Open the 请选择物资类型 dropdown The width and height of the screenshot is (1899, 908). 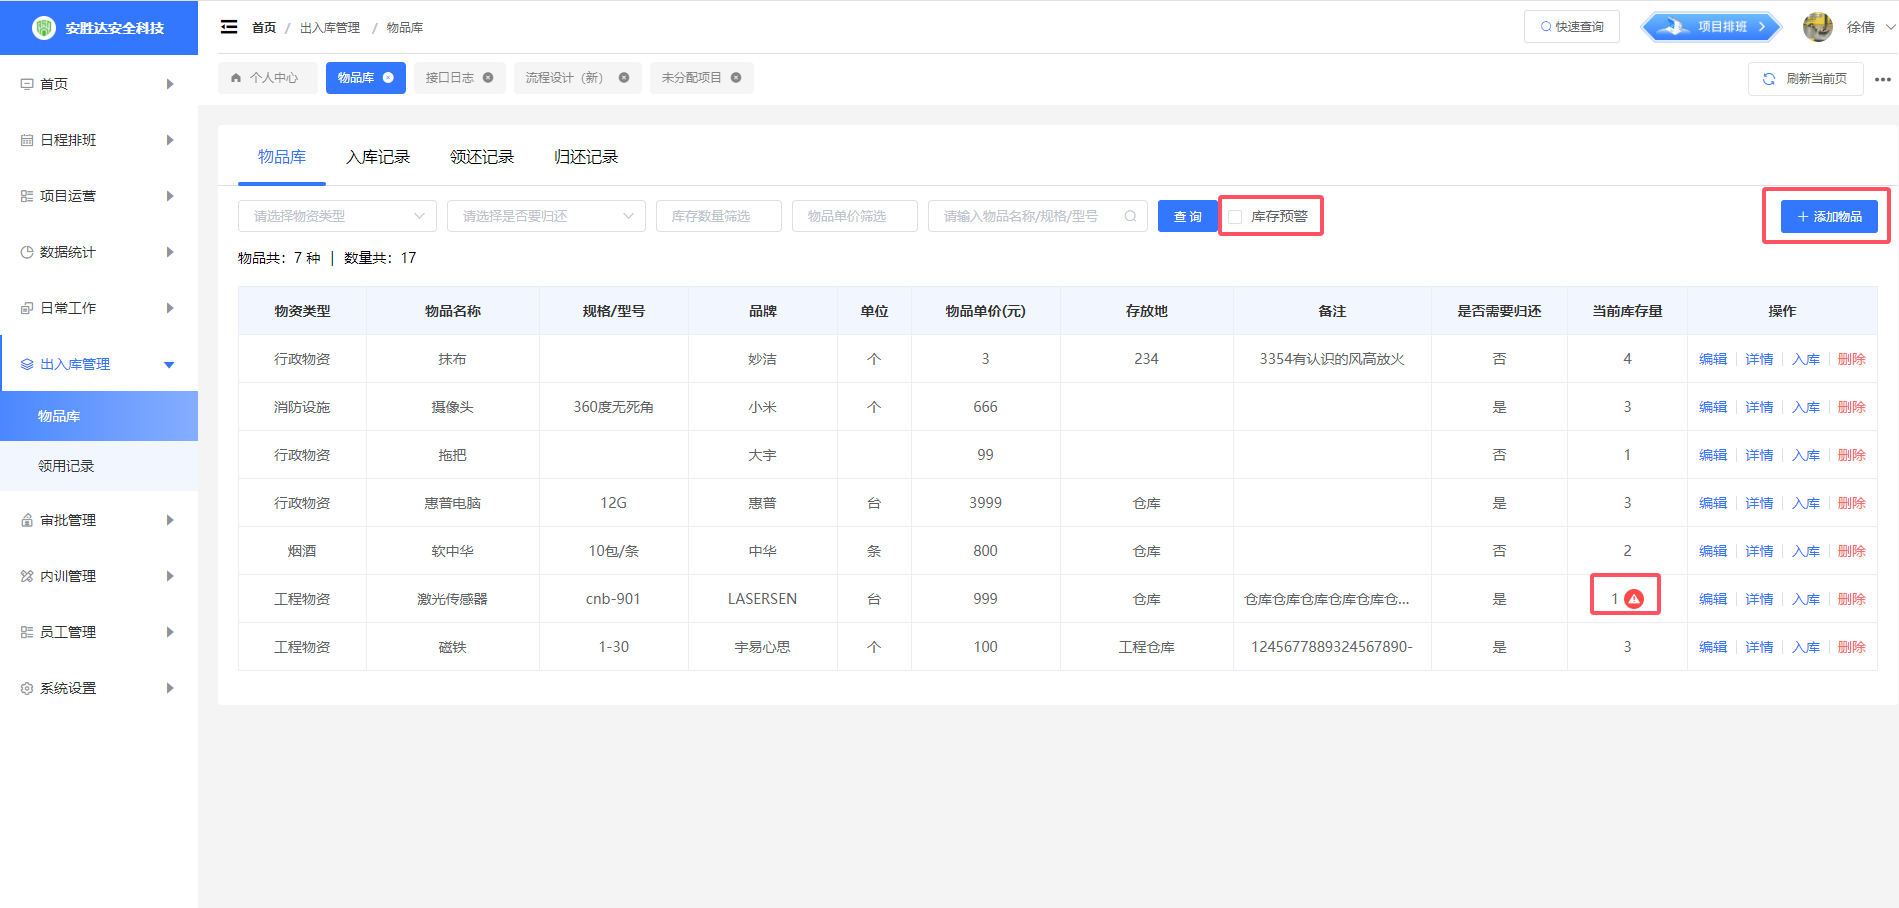point(337,216)
